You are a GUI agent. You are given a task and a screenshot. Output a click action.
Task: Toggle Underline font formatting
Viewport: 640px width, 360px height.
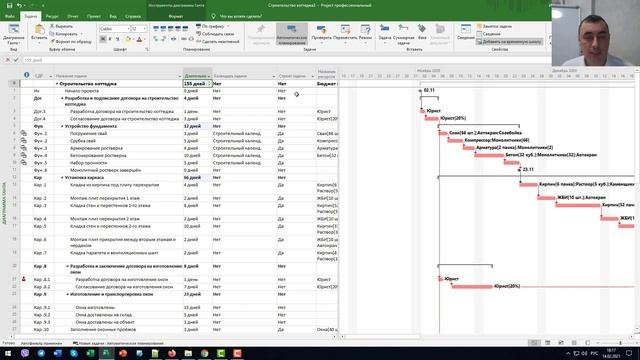pos(118,39)
